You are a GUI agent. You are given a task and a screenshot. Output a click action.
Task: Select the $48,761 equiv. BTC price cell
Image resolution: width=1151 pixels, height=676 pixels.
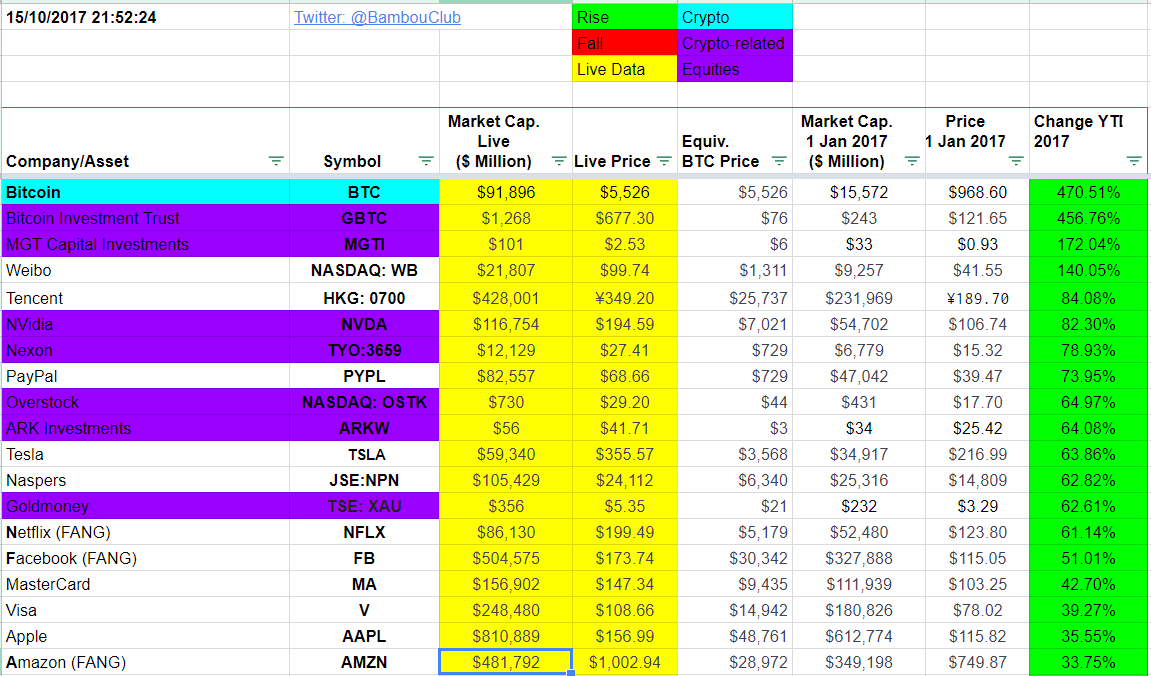735,636
